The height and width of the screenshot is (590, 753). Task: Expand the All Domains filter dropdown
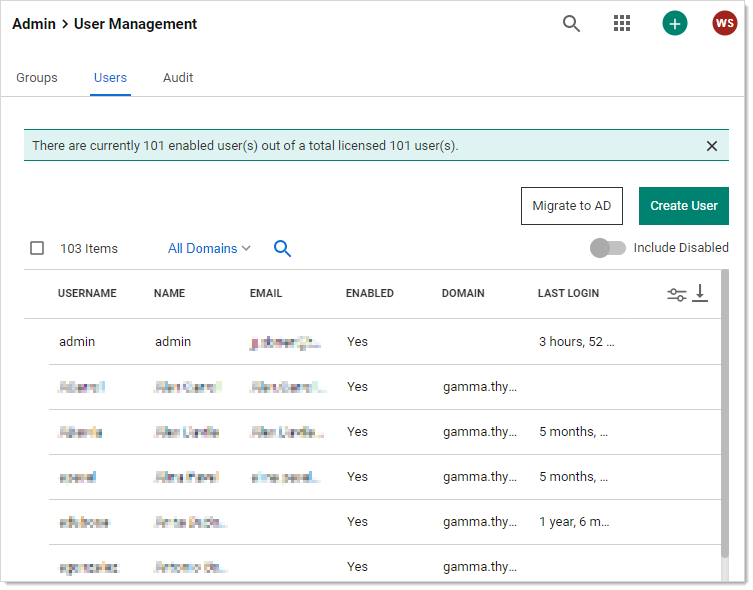click(209, 249)
